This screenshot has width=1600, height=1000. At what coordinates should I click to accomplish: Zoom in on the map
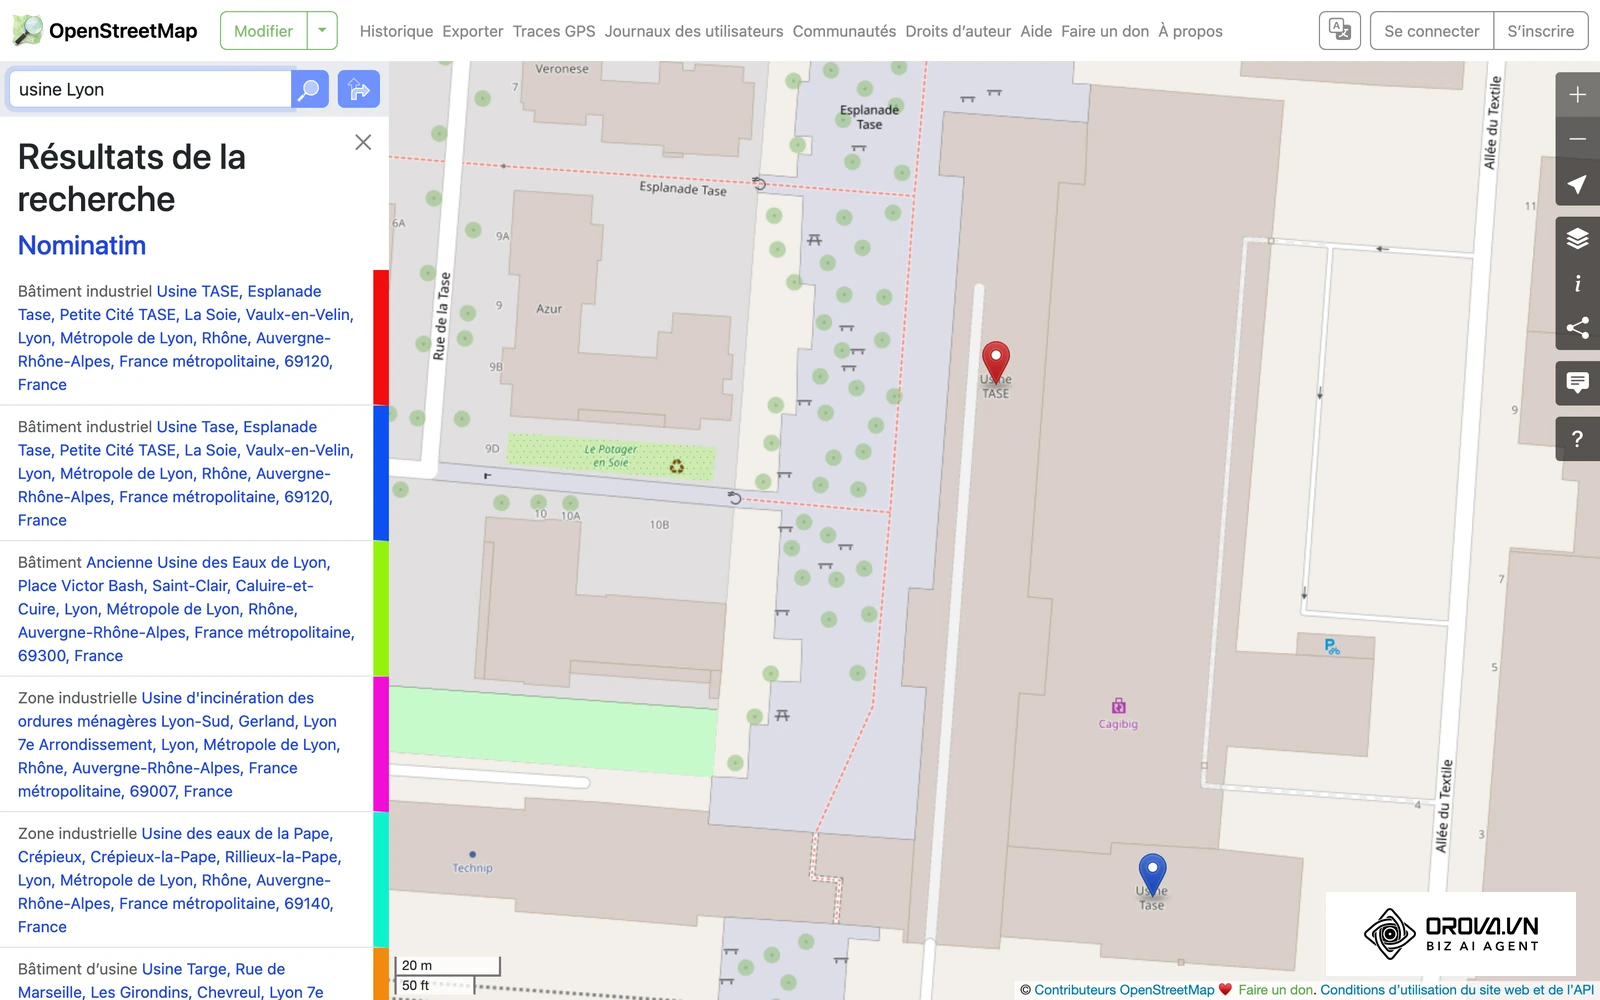click(1577, 95)
